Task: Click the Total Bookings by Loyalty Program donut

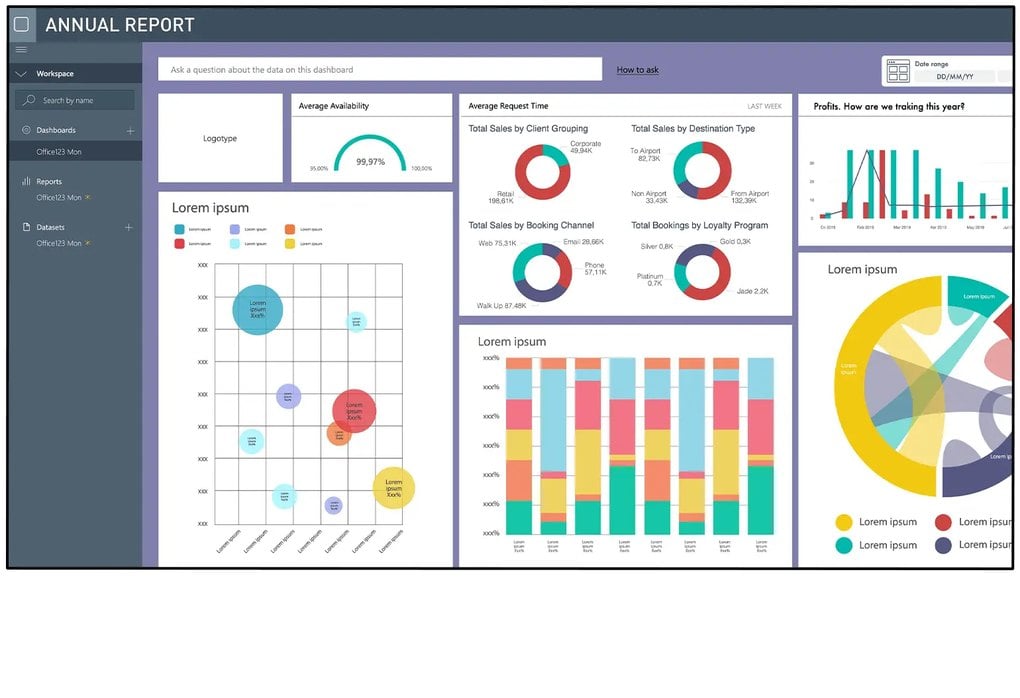Action: [702, 272]
